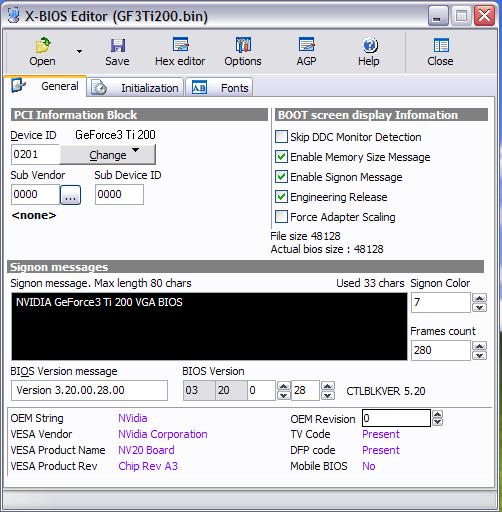Viewport: 502px width, 512px height.
Task: Decrease Frames count value
Action: 480,355
